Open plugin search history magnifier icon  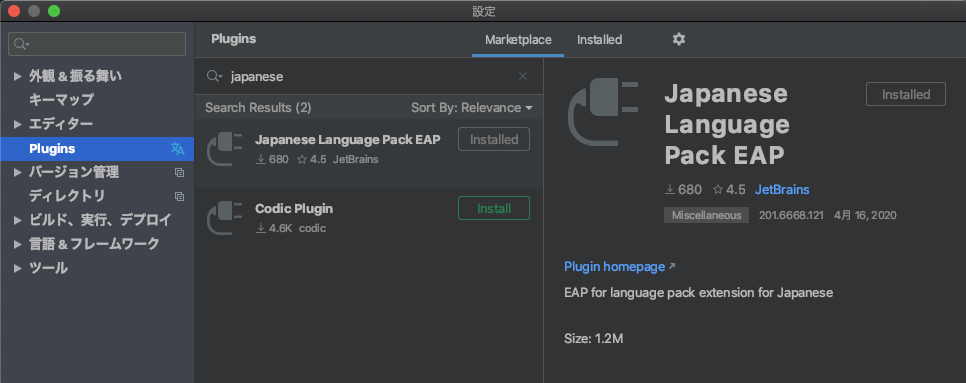214,76
